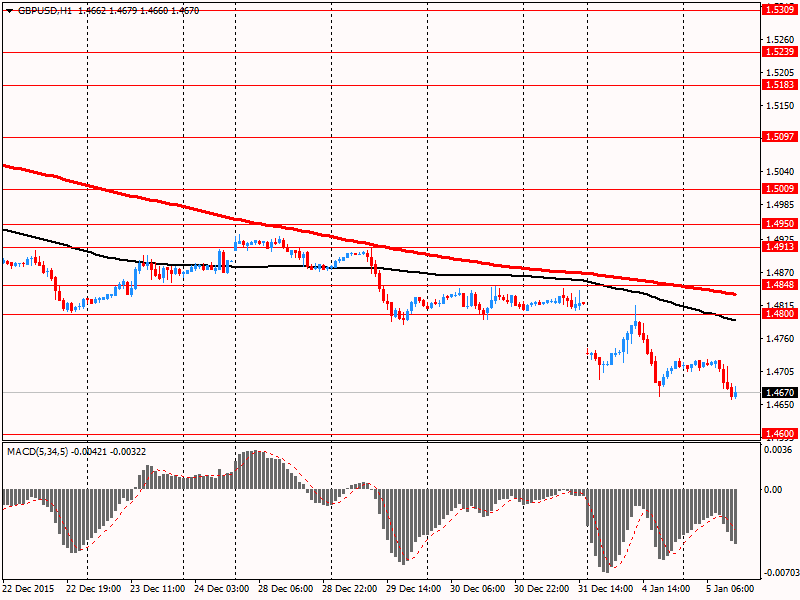Select the 1.4913 red price level label
Viewport: 800px width, 600px height.
[x=780, y=246]
